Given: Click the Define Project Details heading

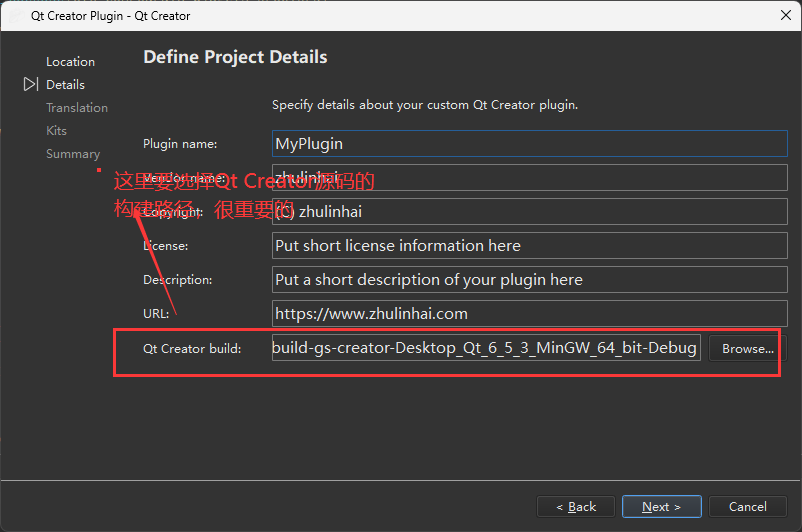Looking at the screenshot, I should pyautogui.click(x=235, y=57).
